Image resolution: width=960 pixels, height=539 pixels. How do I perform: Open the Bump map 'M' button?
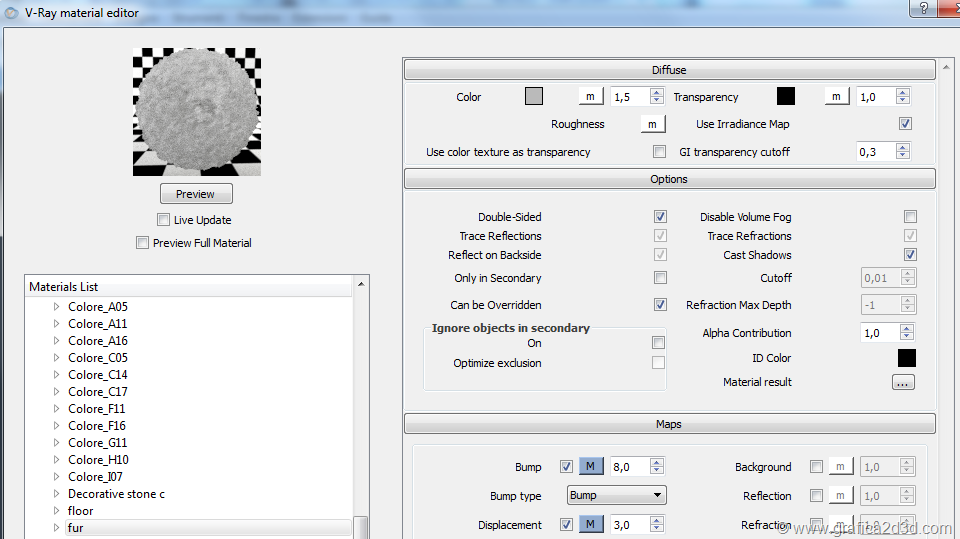point(590,467)
